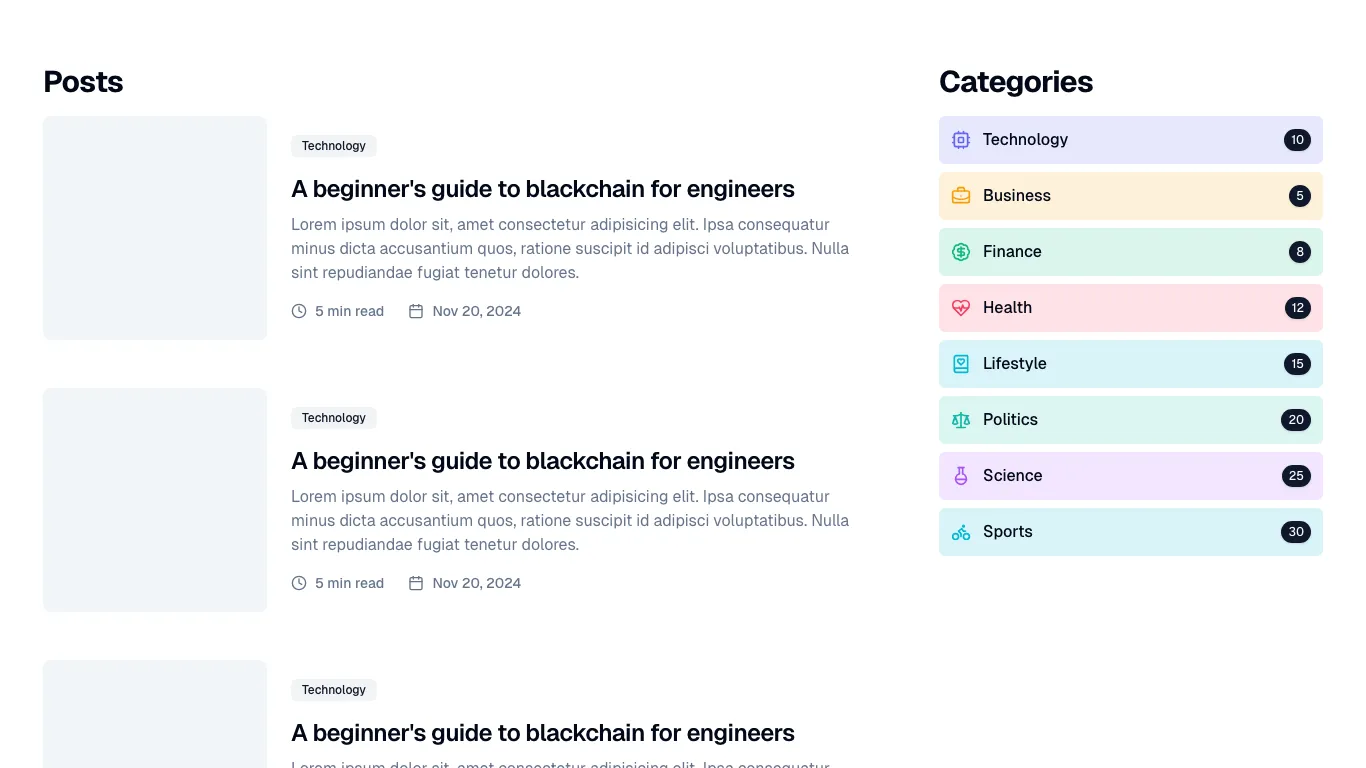Click the Technology tag on the third post

coord(334,690)
